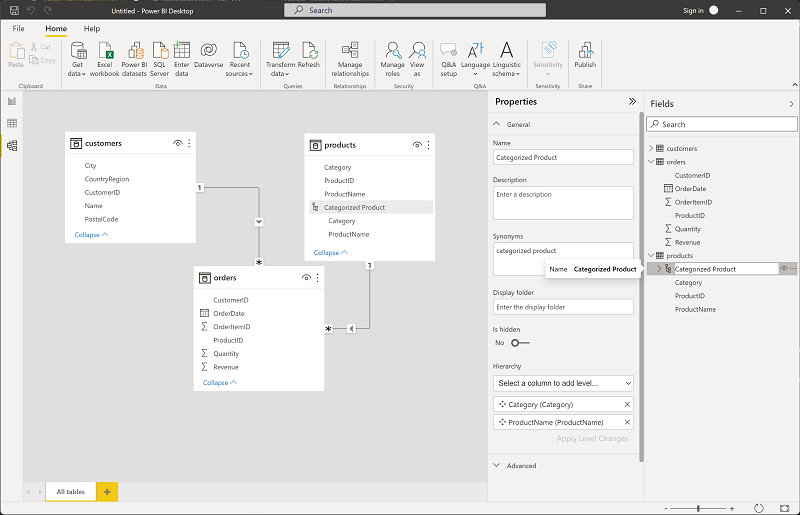The image size is (800, 515).
Task: Click the Display folder field
Action: coord(563,307)
